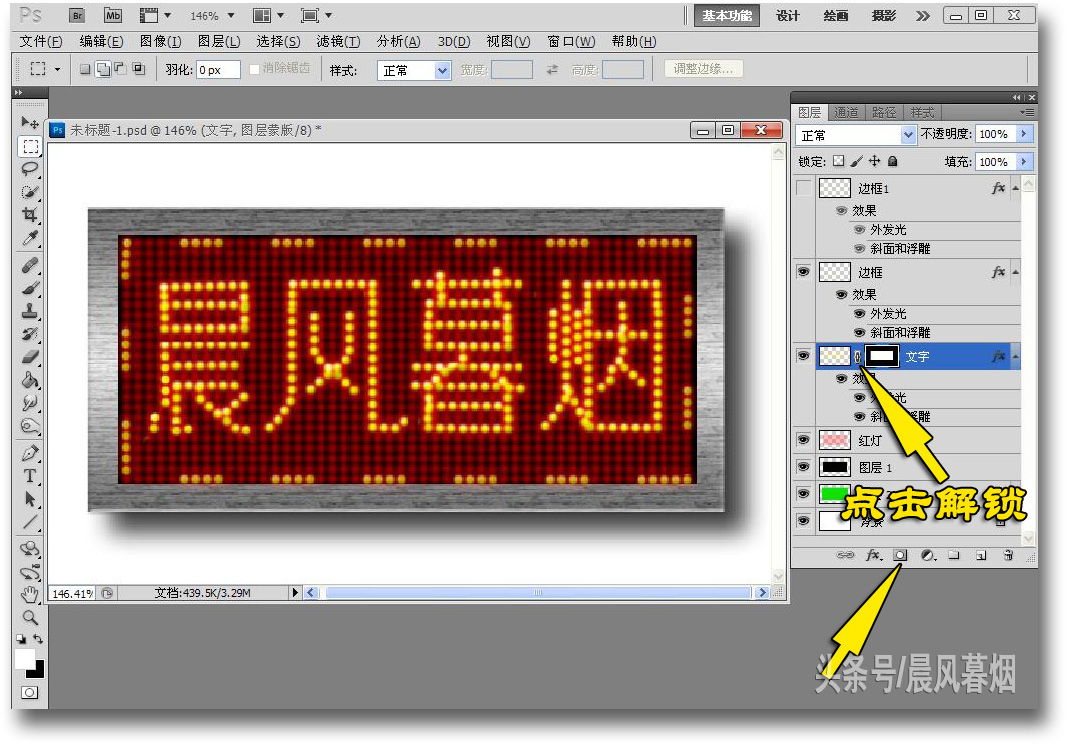This screenshot has height=746, width=1078.
Task: Open the 滤镜 menu
Action: pyautogui.click(x=338, y=41)
